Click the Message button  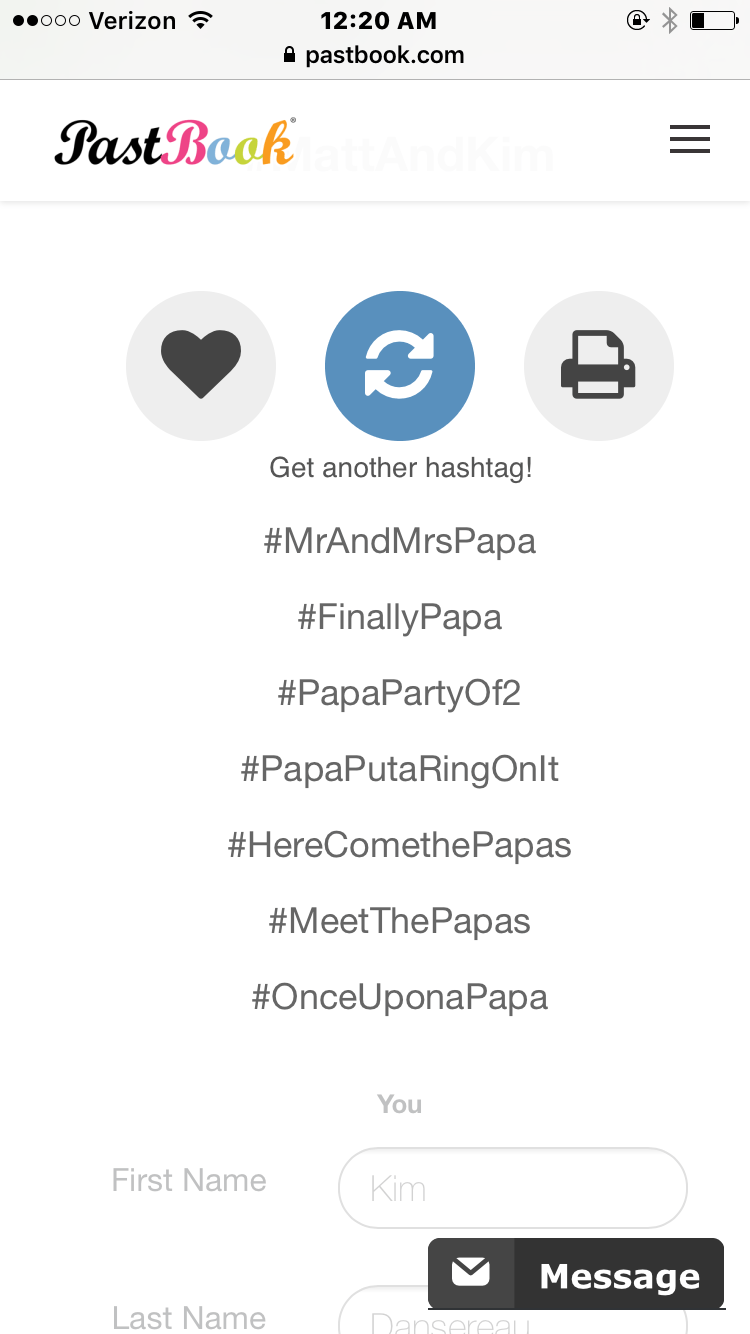[619, 1276]
